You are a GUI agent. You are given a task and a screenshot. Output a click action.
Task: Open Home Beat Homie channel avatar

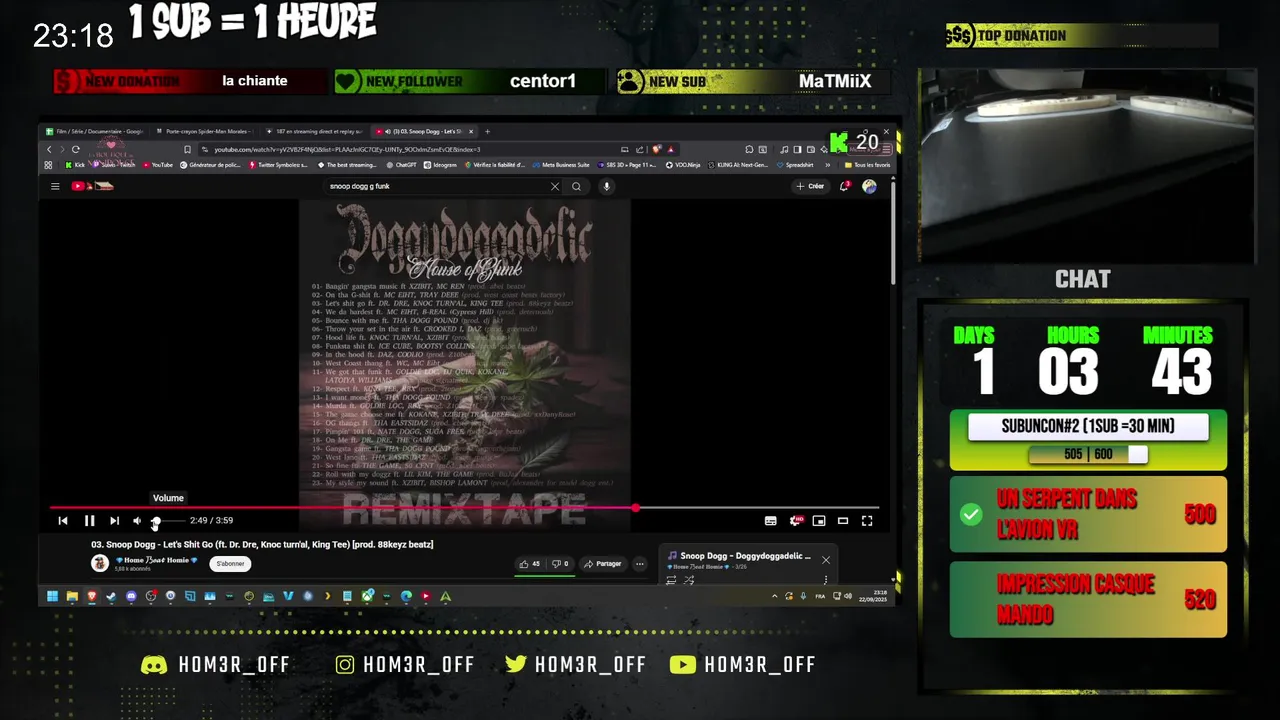pos(99,563)
